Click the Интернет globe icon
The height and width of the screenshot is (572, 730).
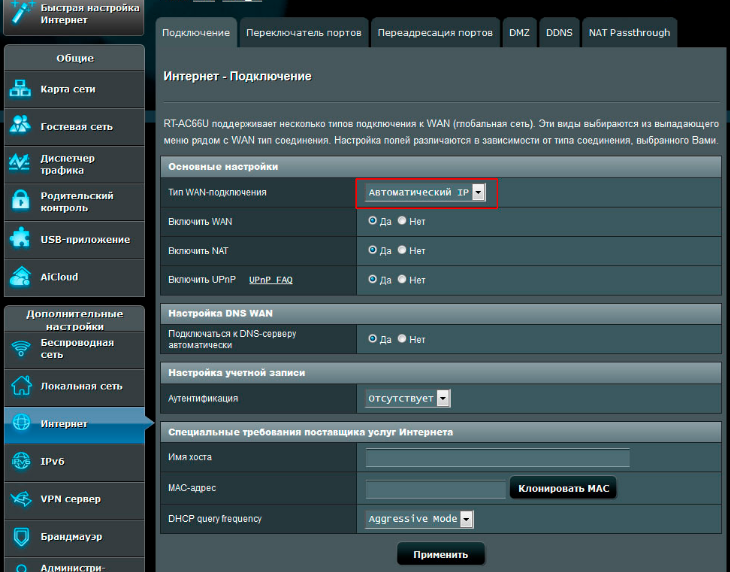[21, 423]
